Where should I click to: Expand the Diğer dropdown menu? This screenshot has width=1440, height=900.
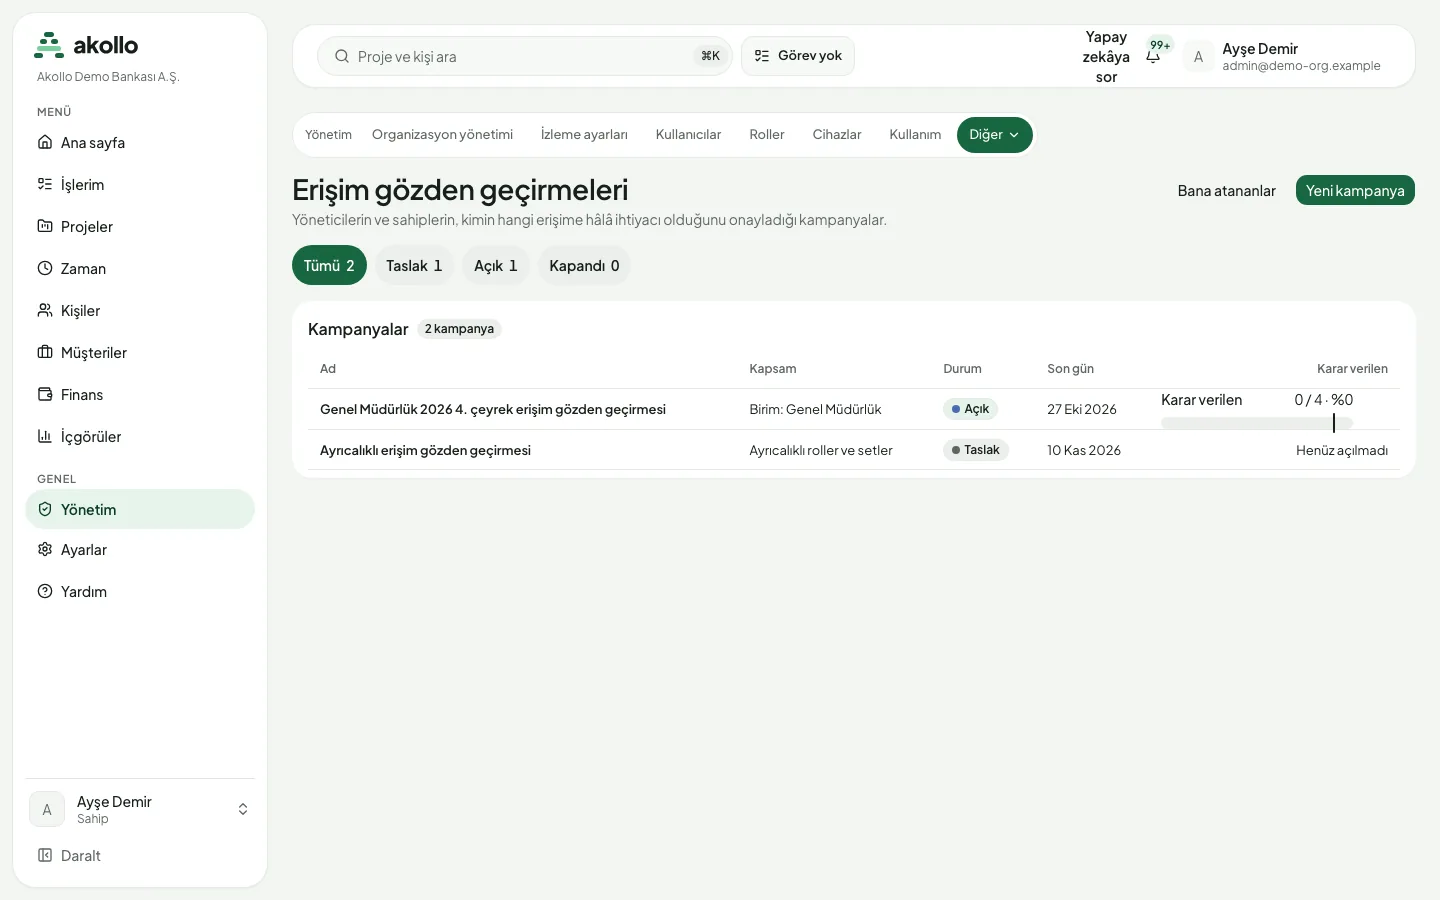point(995,135)
